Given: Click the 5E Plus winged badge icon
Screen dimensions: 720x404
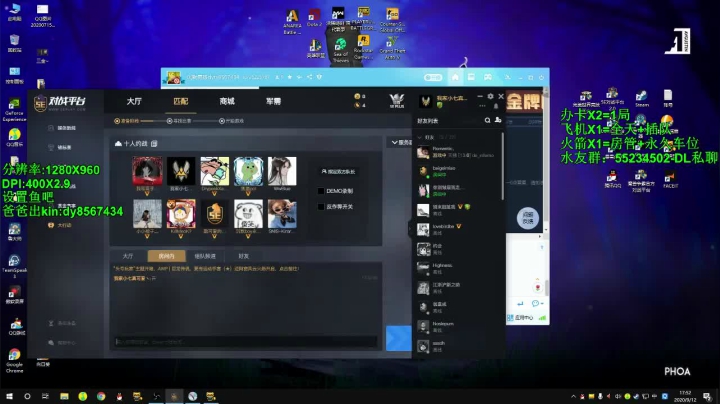Looking at the screenshot, I should coord(397,101).
